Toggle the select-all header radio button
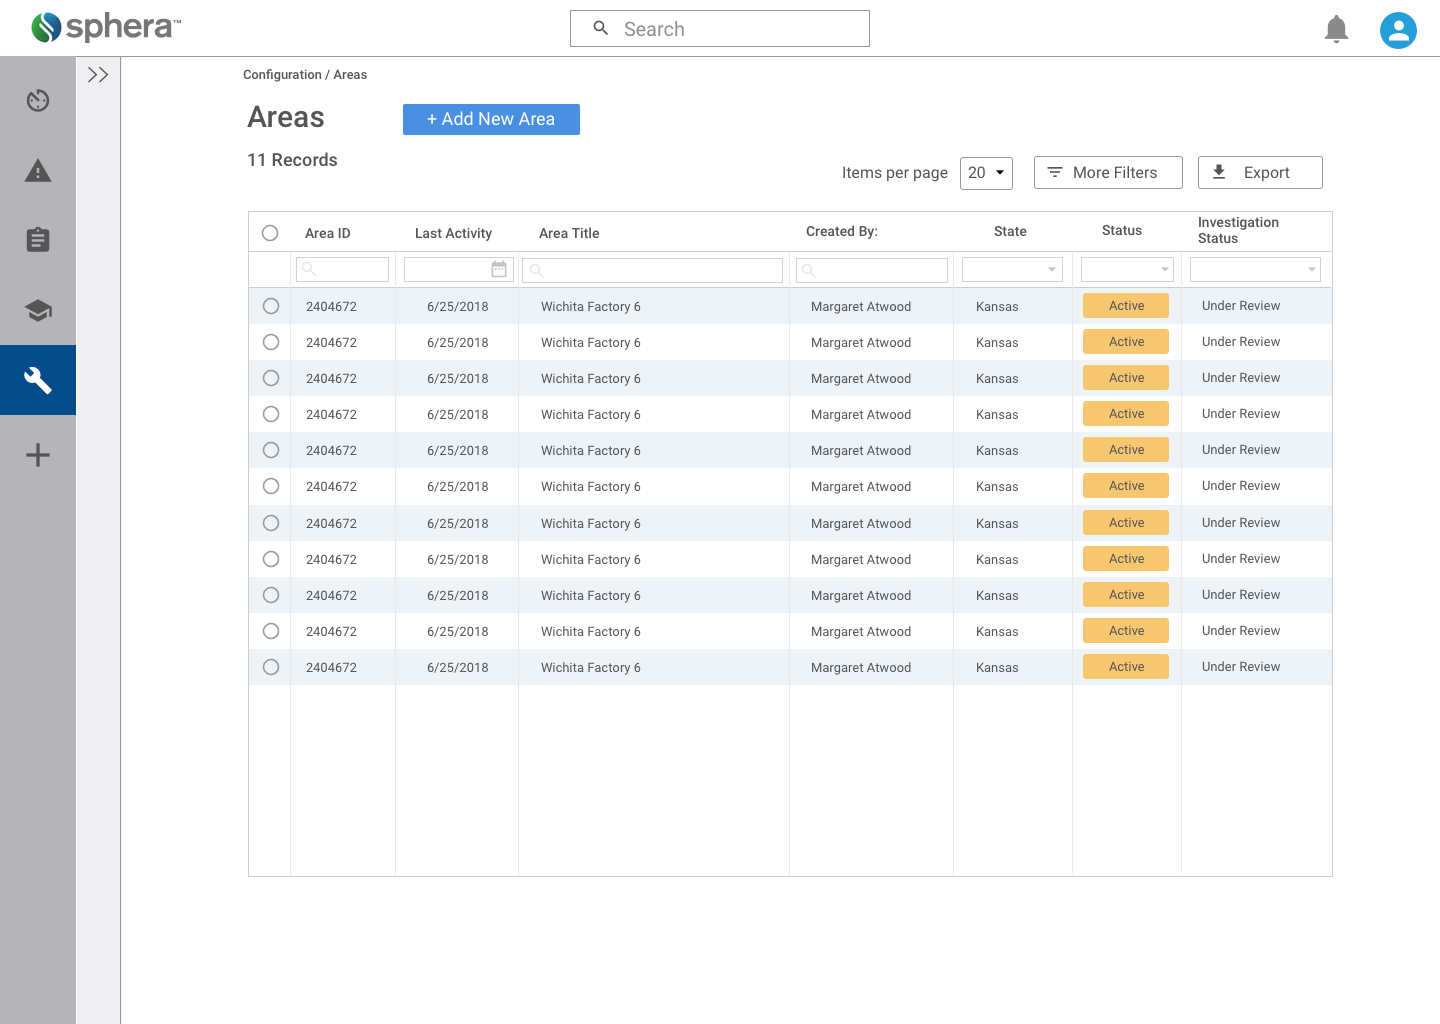The width and height of the screenshot is (1440, 1024). [270, 233]
